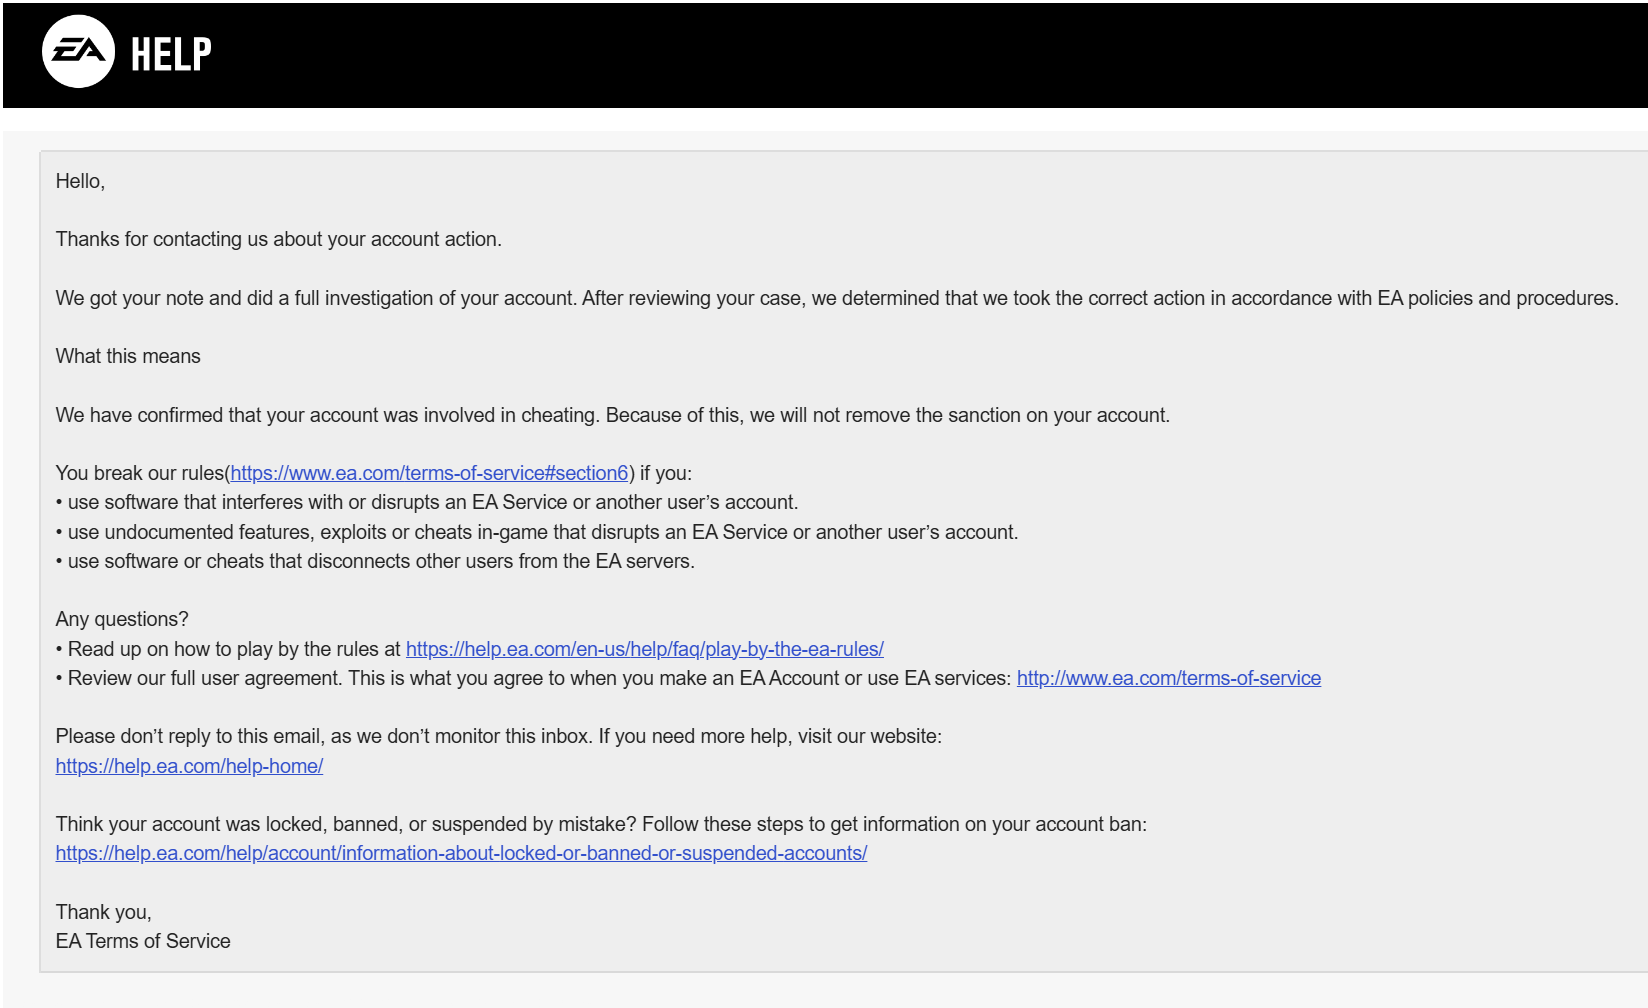Click bullet 'use software or cheats that disconnects'
Image resolution: width=1648 pixels, height=1008 pixels.
pos(375,561)
